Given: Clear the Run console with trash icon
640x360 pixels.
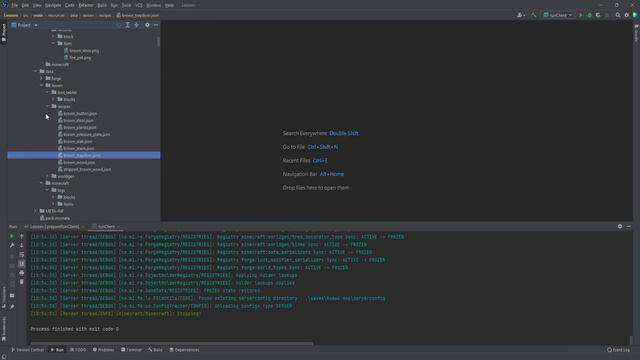Looking at the screenshot, I should 22,282.
